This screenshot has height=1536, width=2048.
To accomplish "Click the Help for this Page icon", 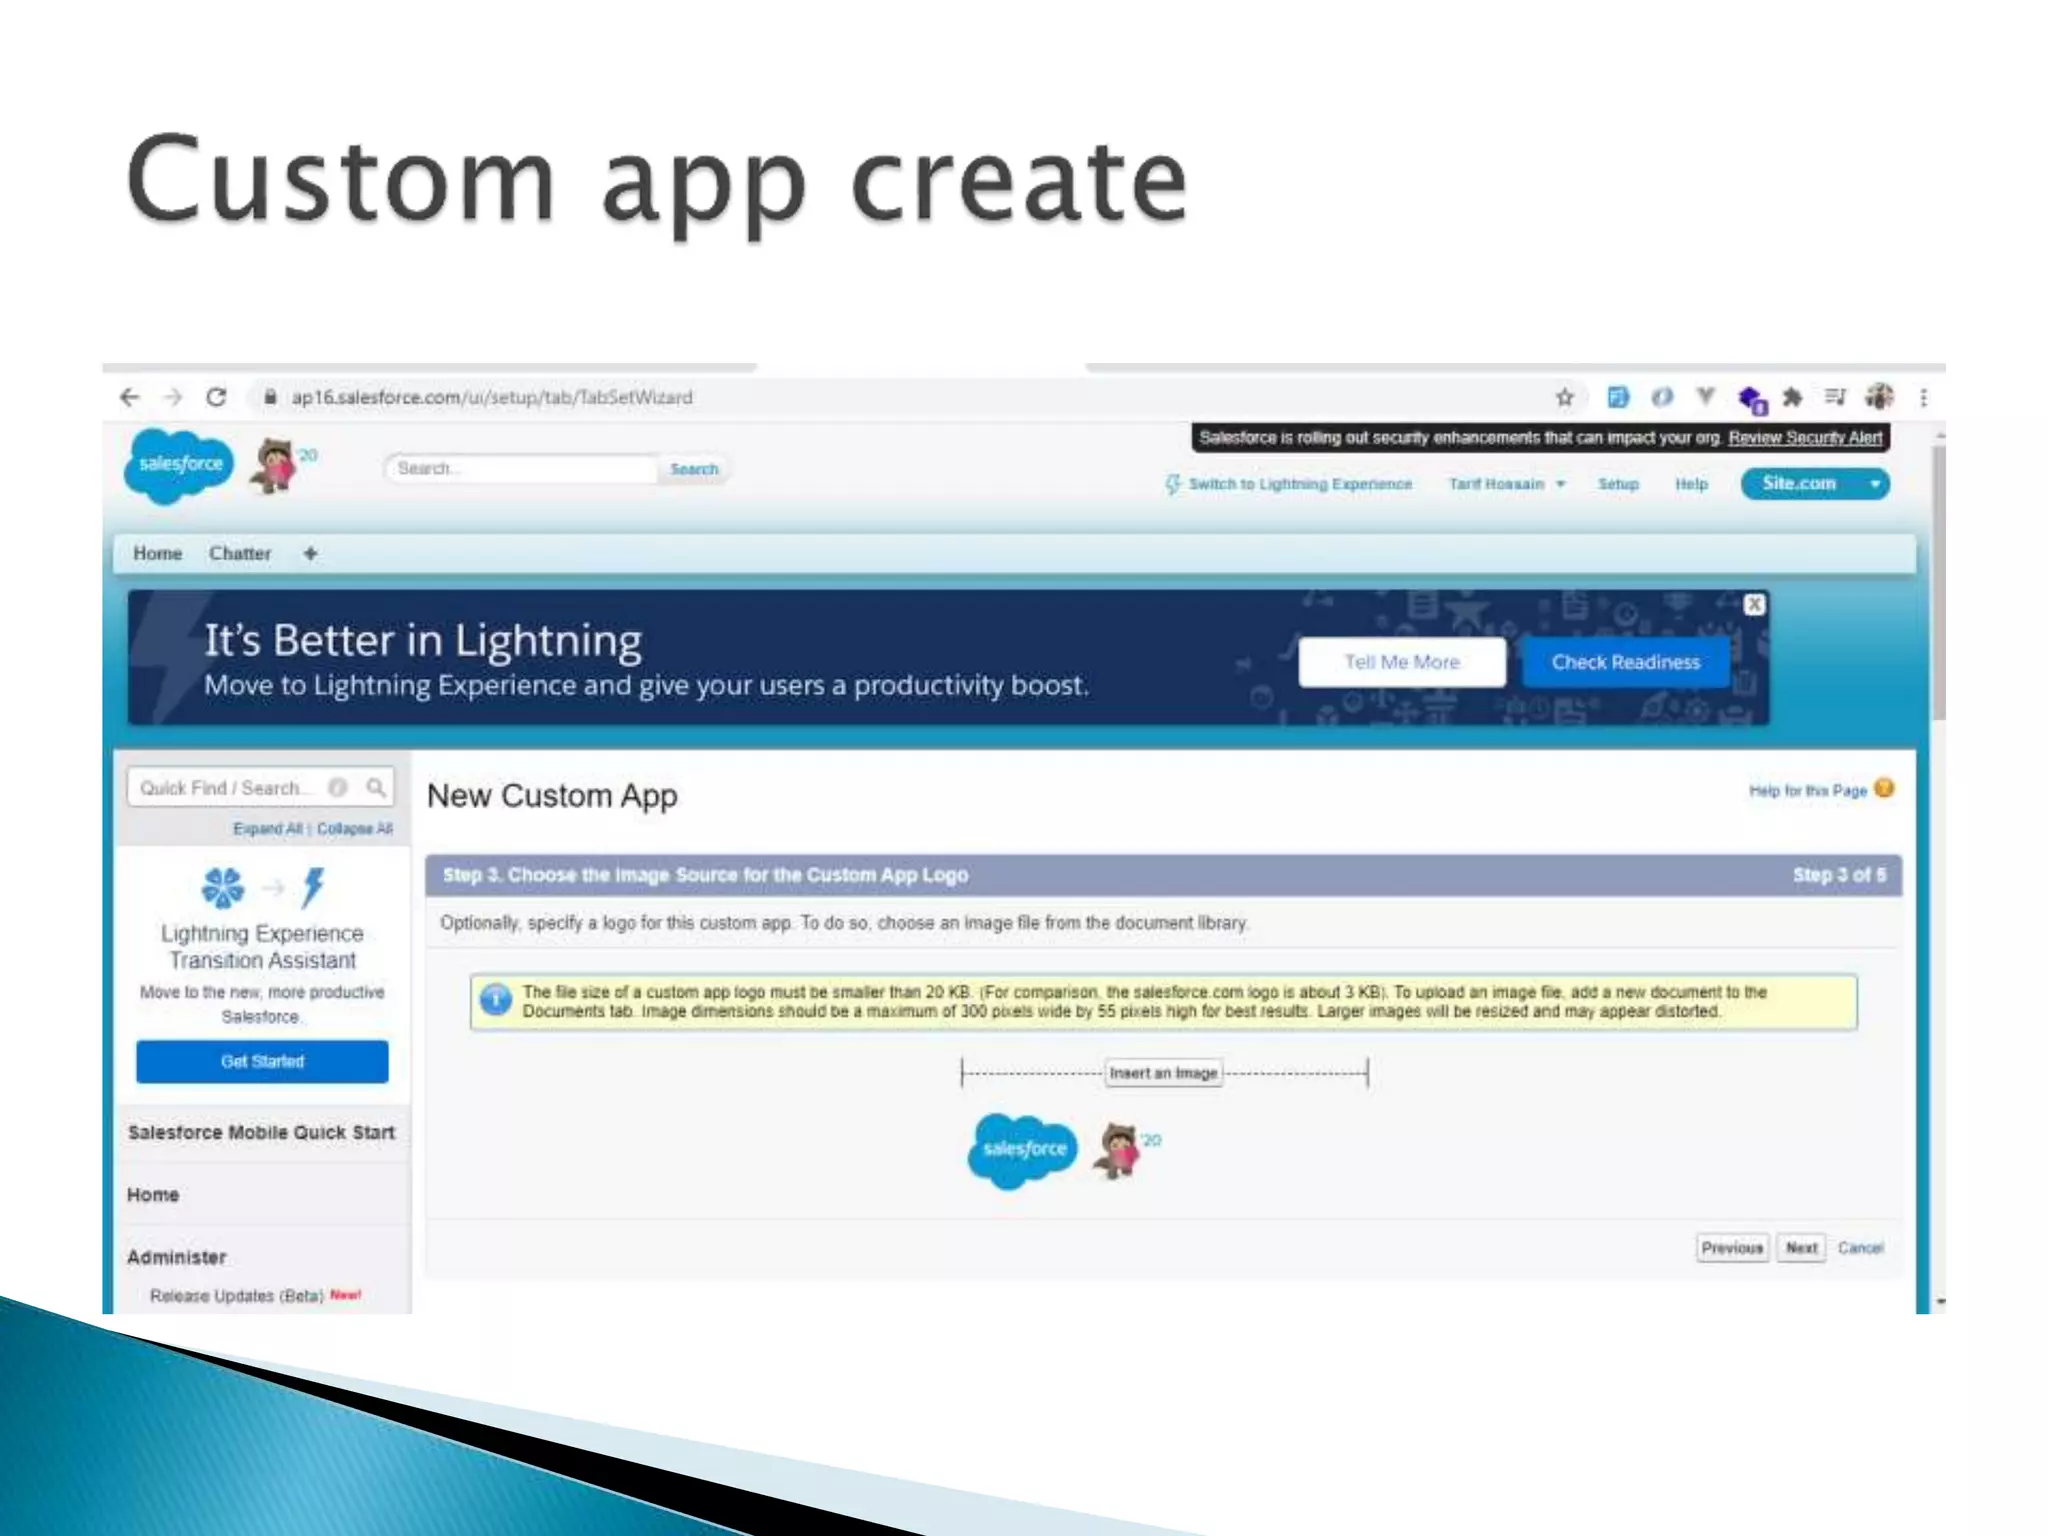I will click(x=1884, y=789).
